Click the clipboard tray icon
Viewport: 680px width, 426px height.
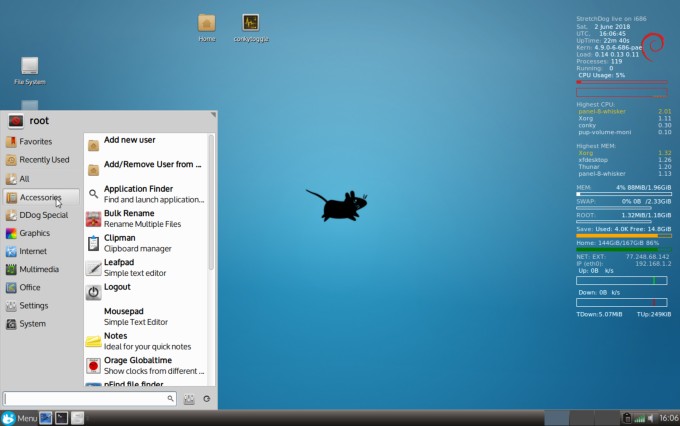[x=627, y=418]
